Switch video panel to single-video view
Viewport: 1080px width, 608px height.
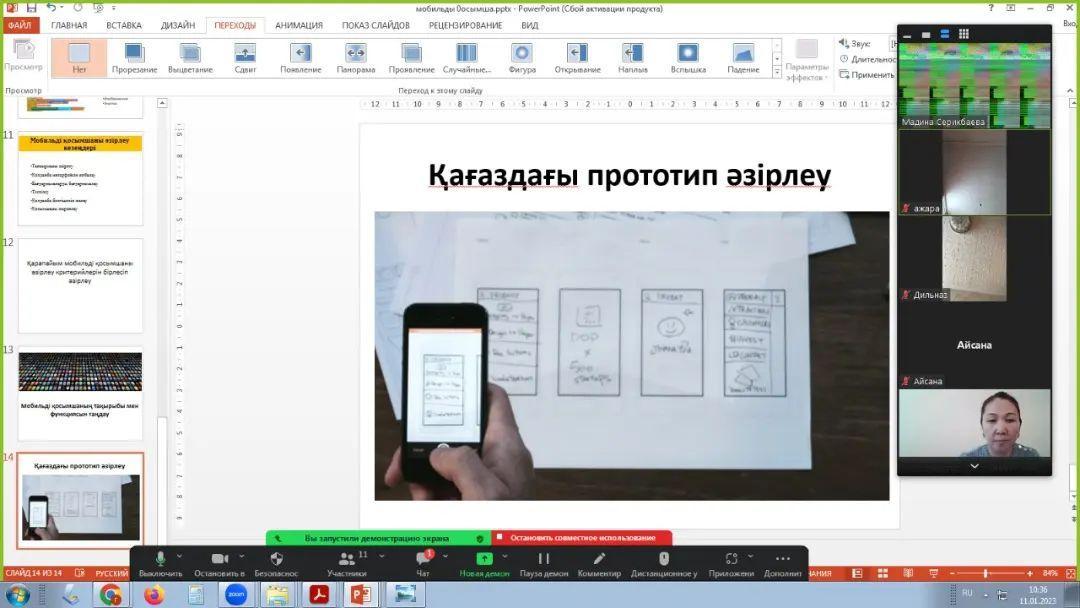coord(926,34)
